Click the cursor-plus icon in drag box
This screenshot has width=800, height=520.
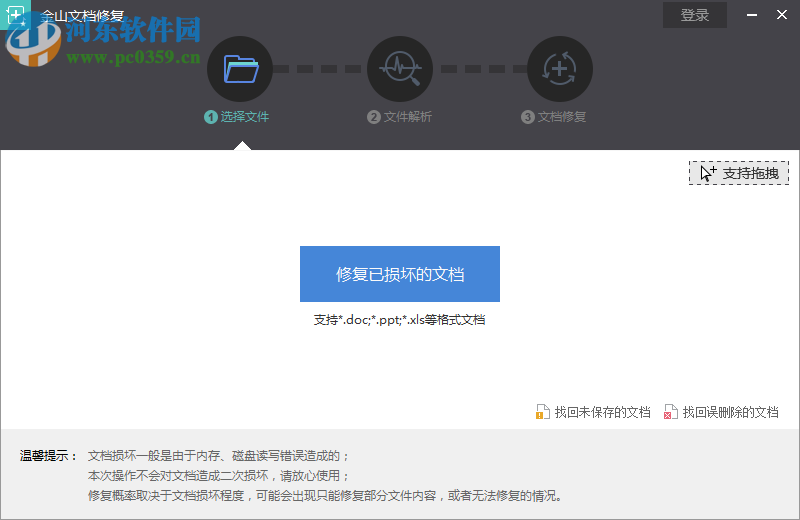point(708,173)
